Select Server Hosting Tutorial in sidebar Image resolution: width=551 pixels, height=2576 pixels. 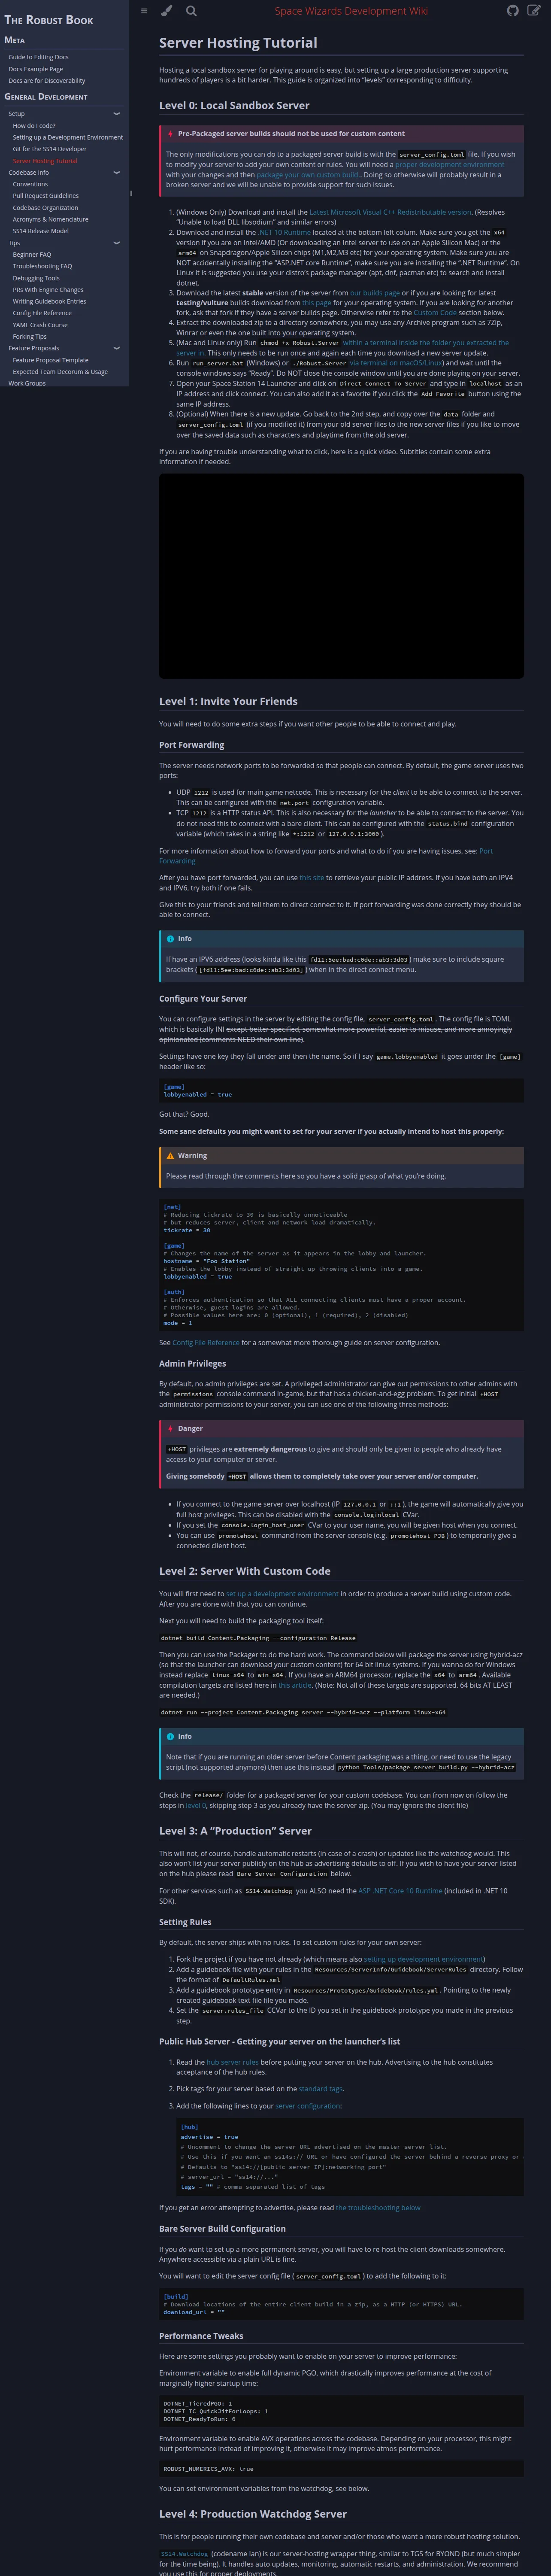click(x=45, y=161)
